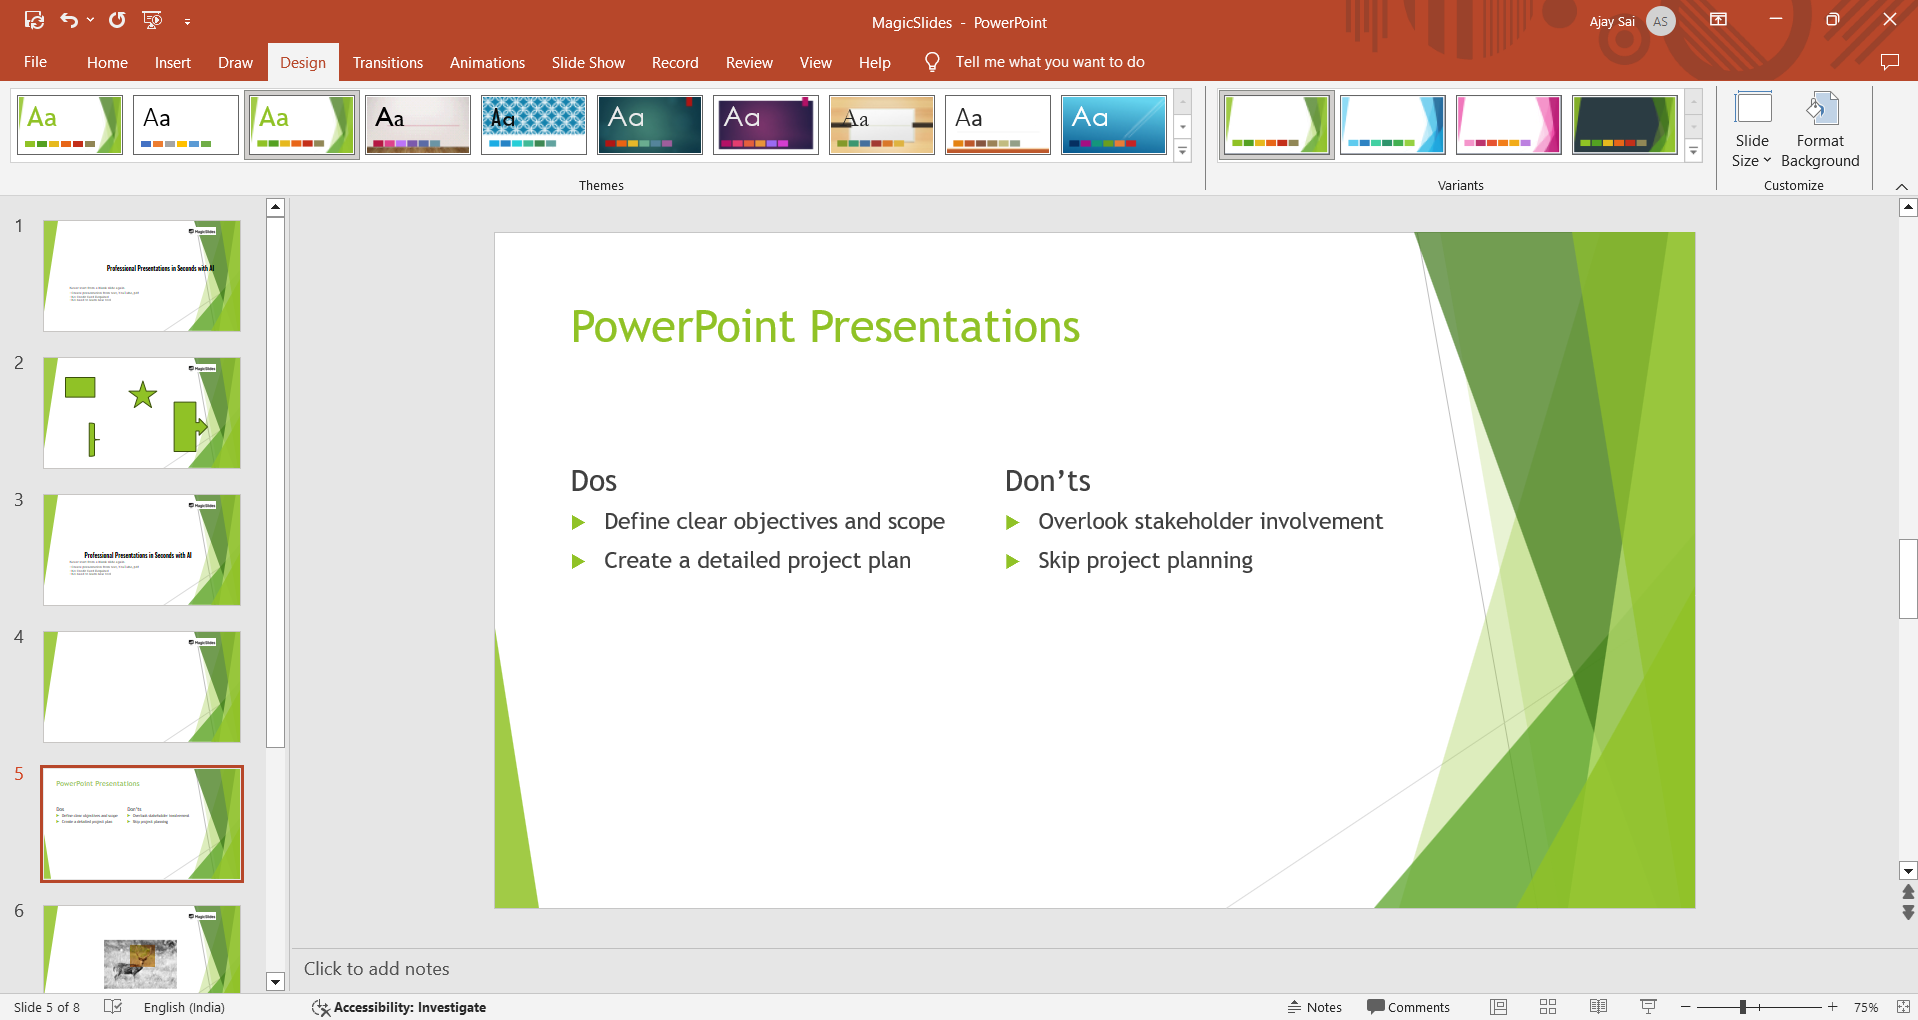This screenshot has width=1918, height=1020.
Task: Click the Tell me lightbulb icon
Action: (932, 62)
